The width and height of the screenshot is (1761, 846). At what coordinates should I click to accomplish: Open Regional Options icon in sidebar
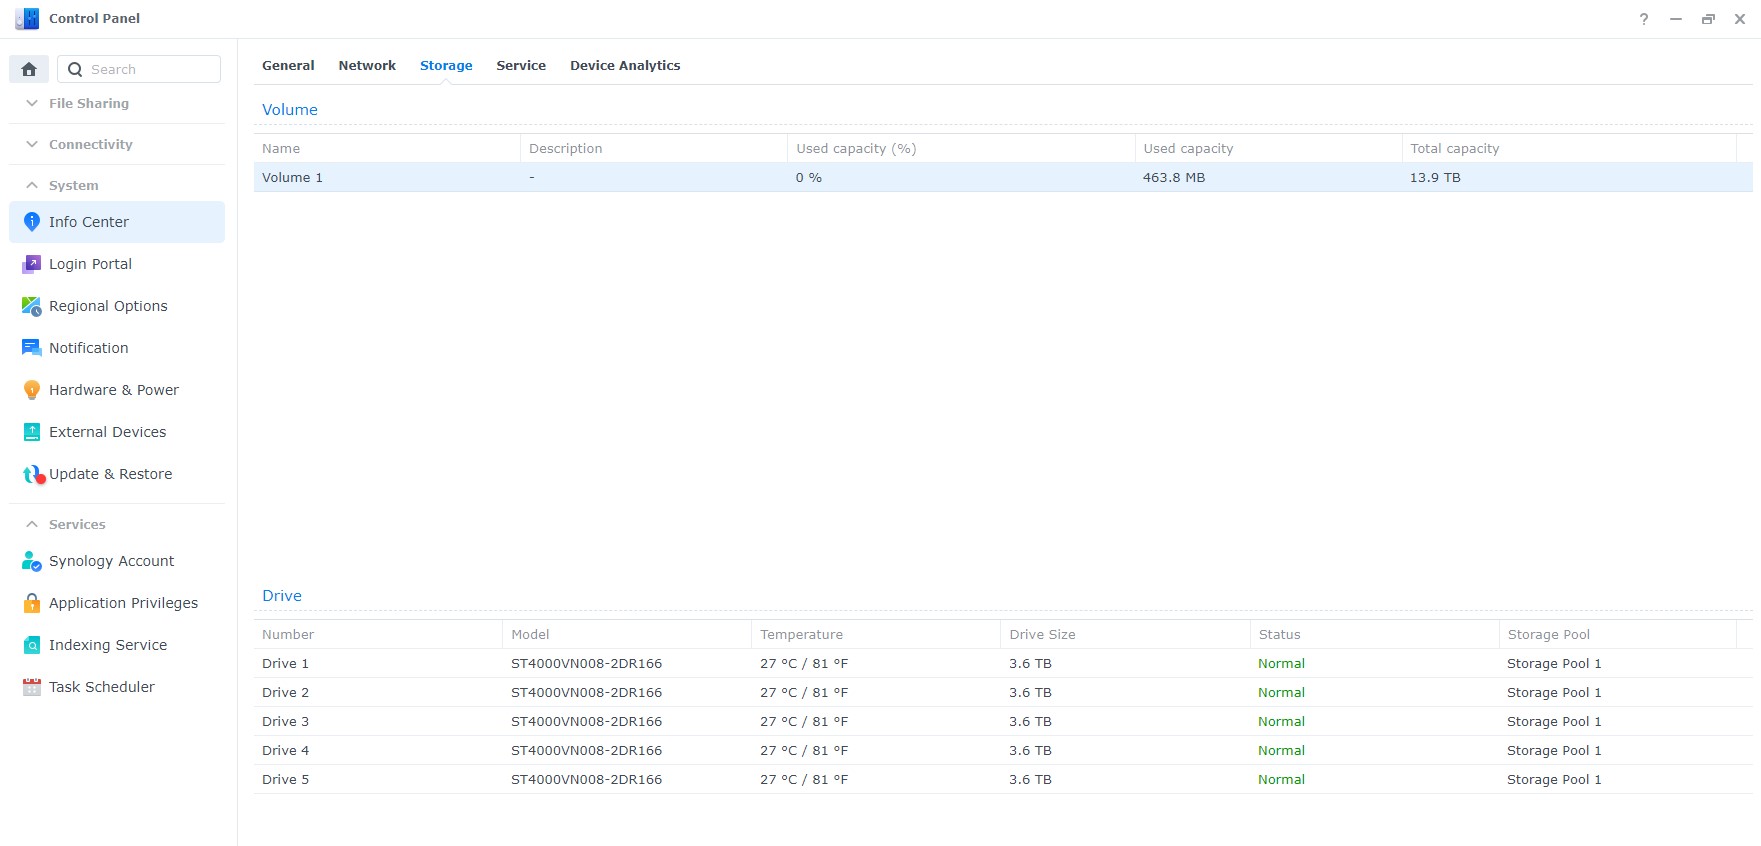coord(31,306)
